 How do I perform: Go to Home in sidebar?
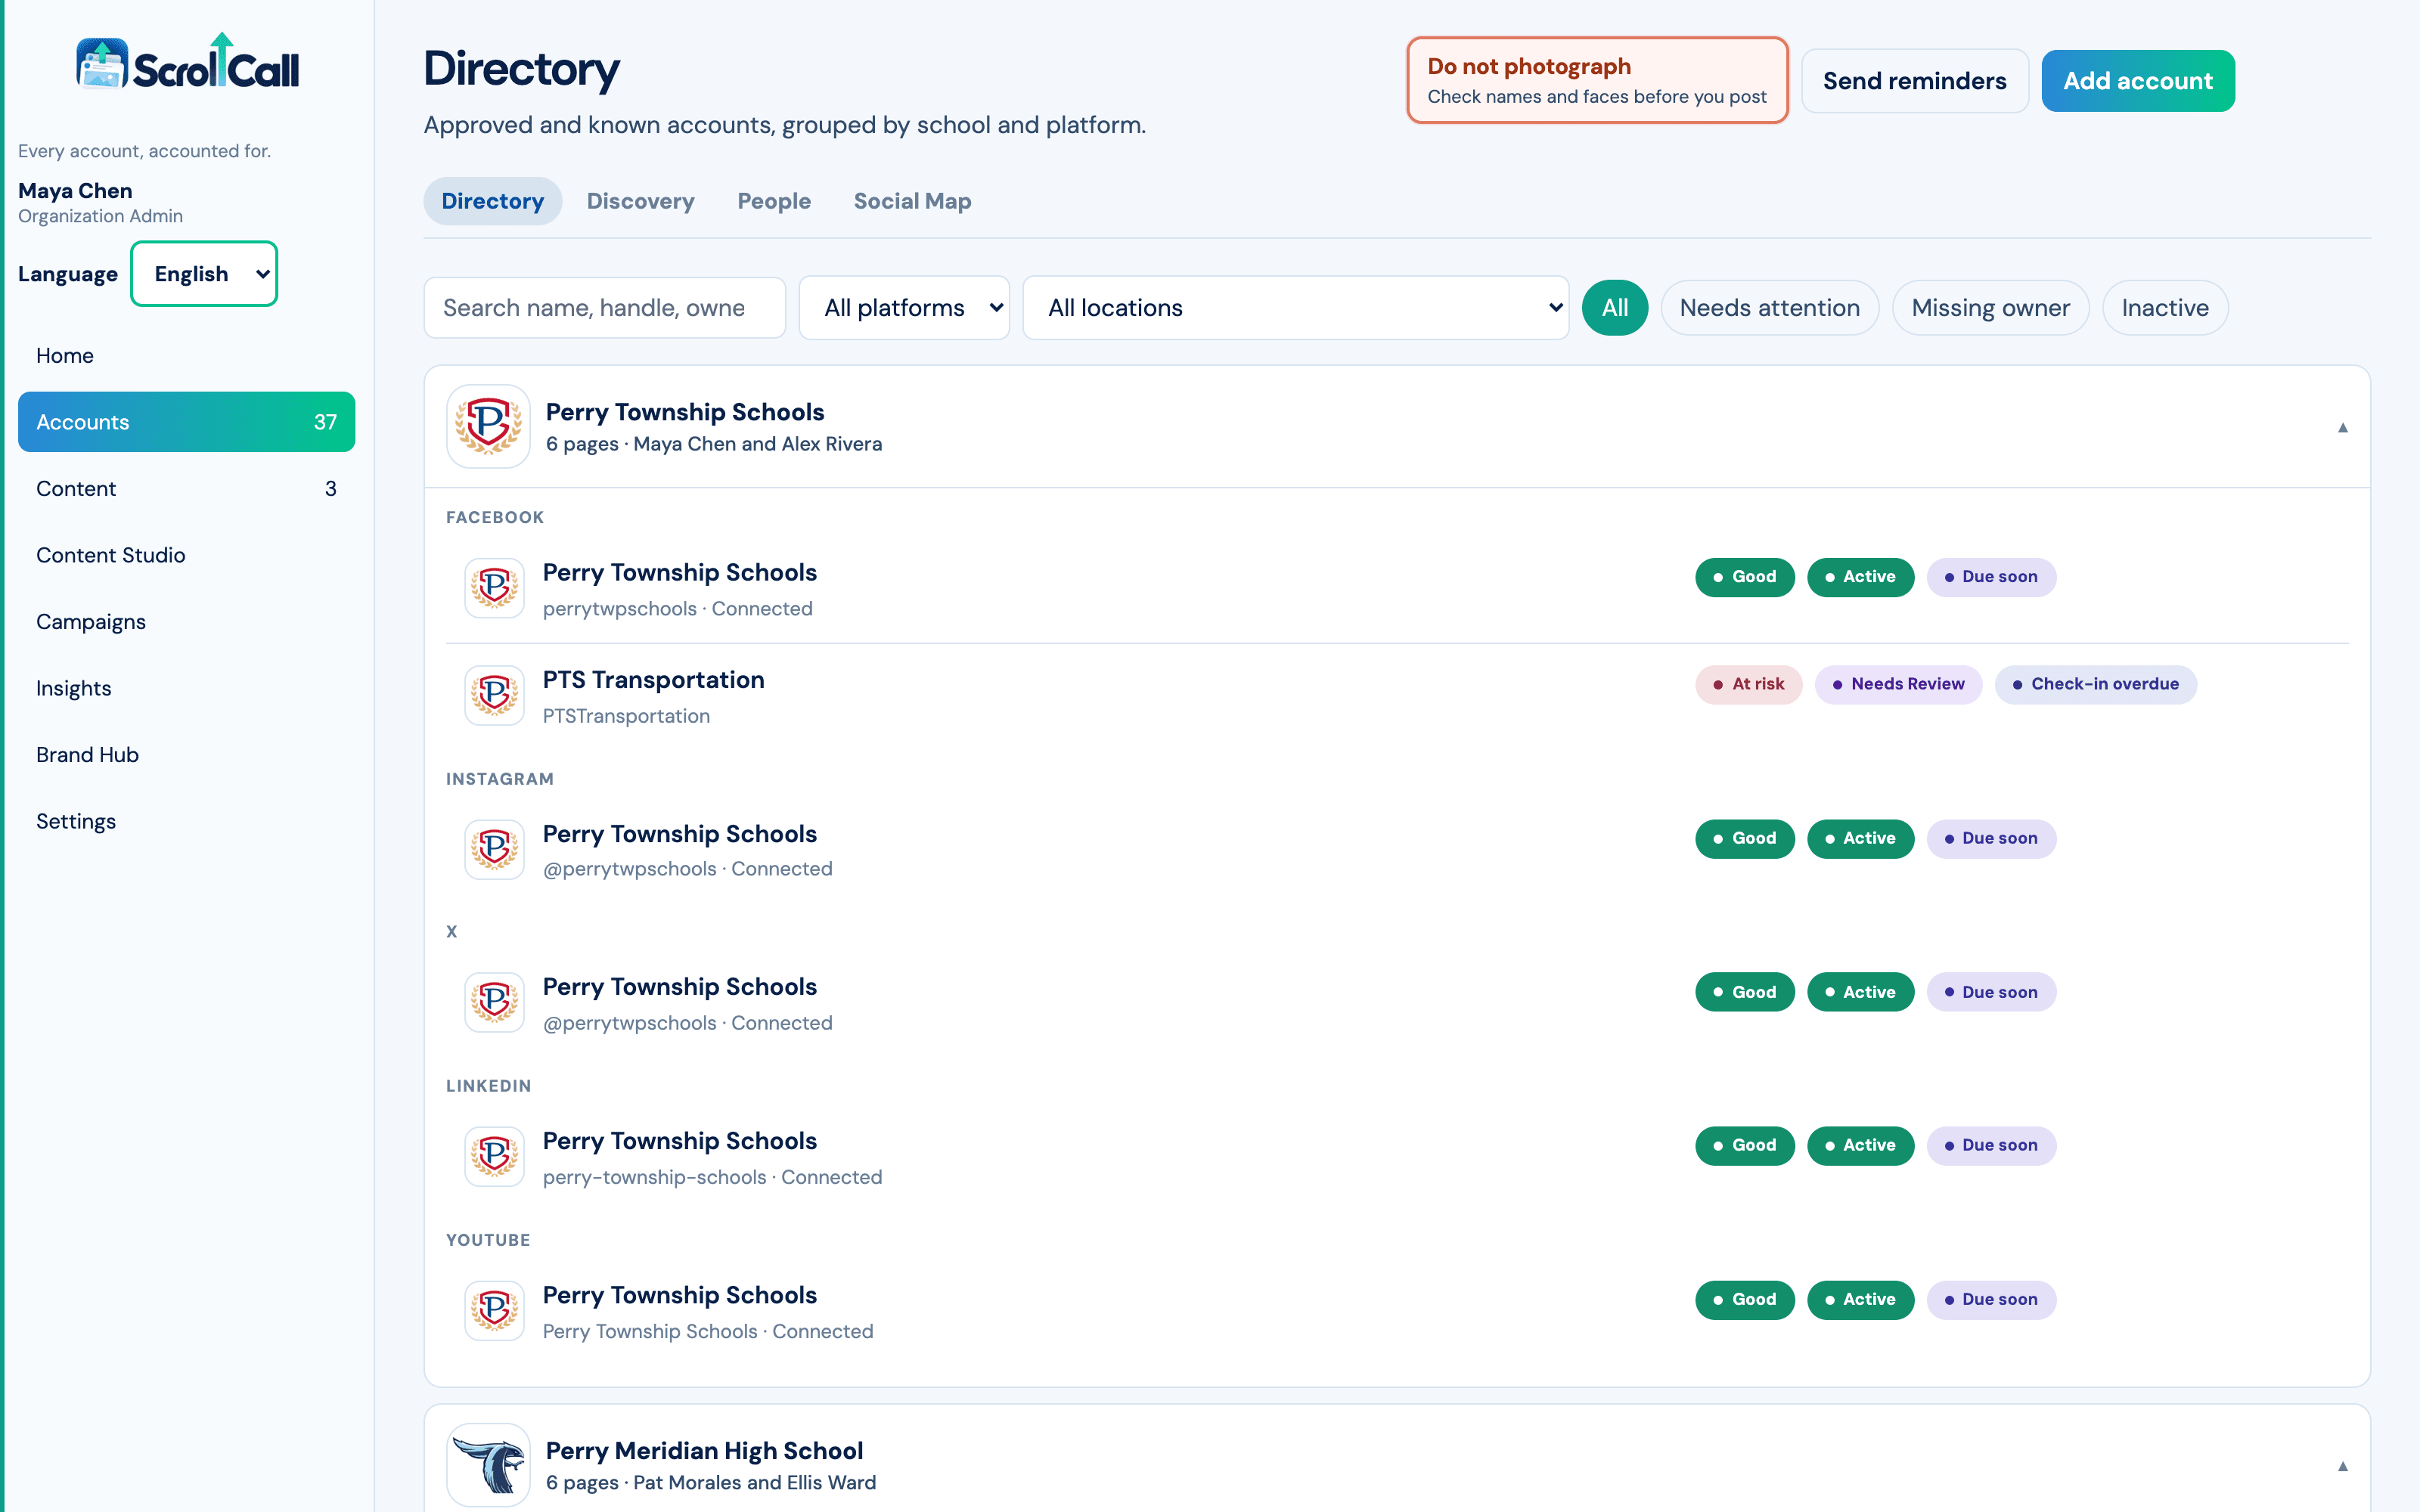(x=186, y=356)
